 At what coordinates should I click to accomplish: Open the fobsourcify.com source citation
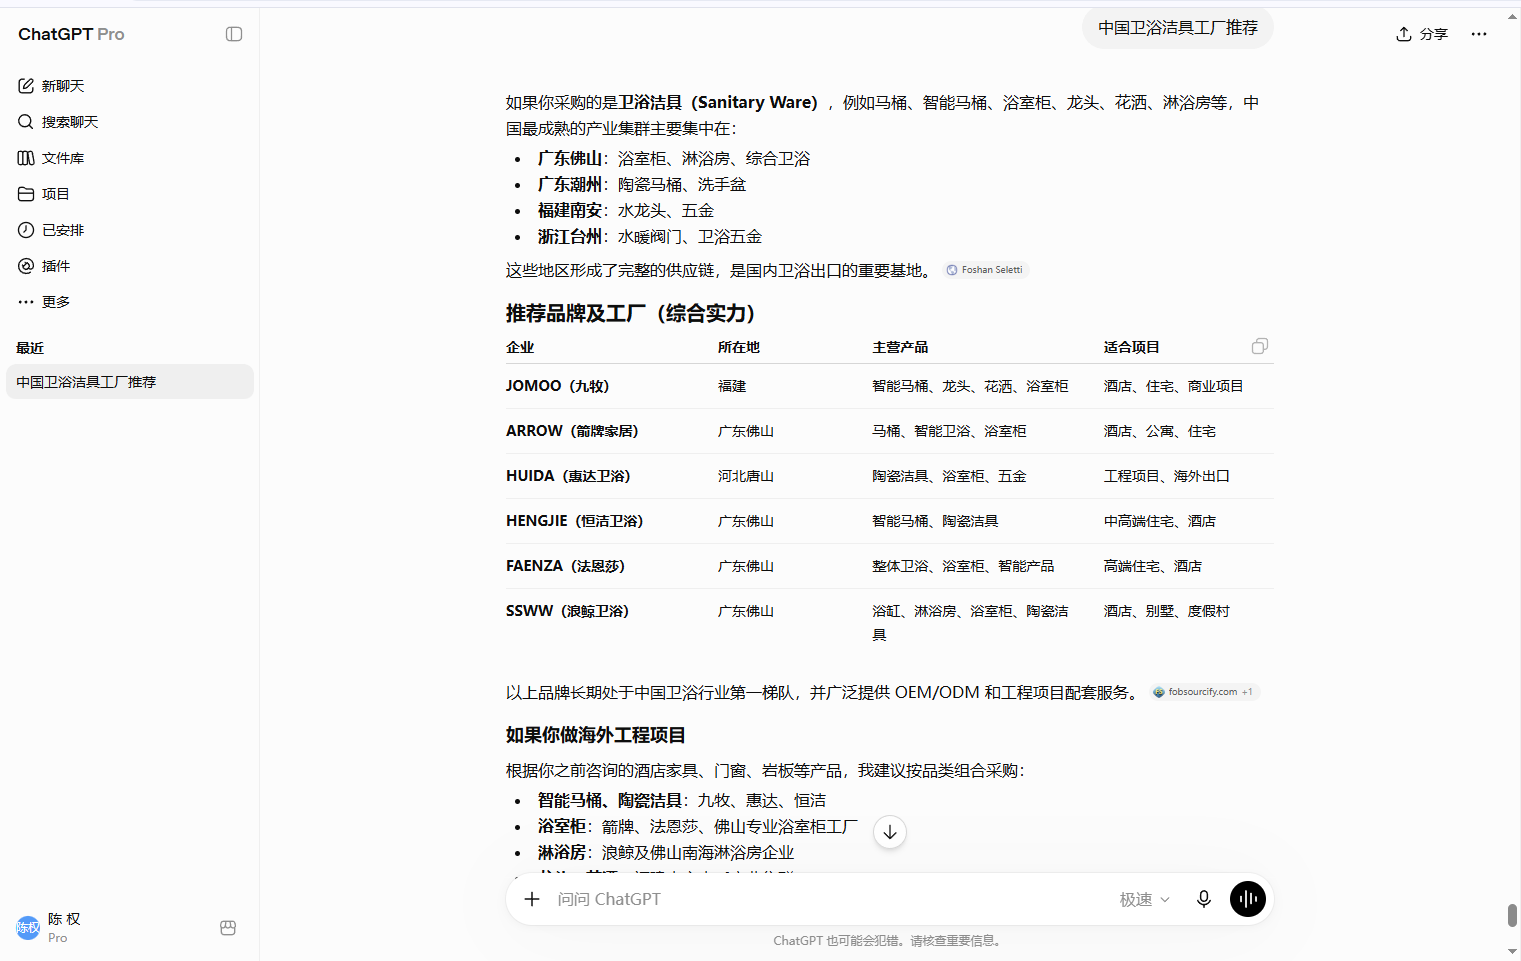pyautogui.click(x=1204, y=692)
